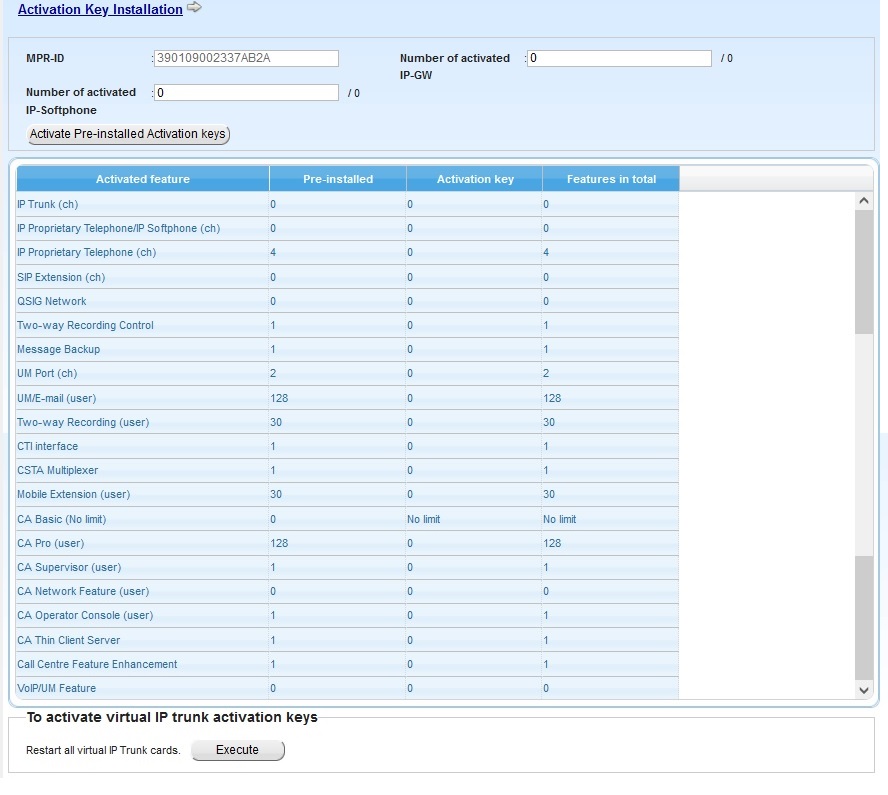Click the 'Restart all virtual IP Trunk cards.' text
The width and height of the screenshot is (888, 795).
(x=103, y=750)
